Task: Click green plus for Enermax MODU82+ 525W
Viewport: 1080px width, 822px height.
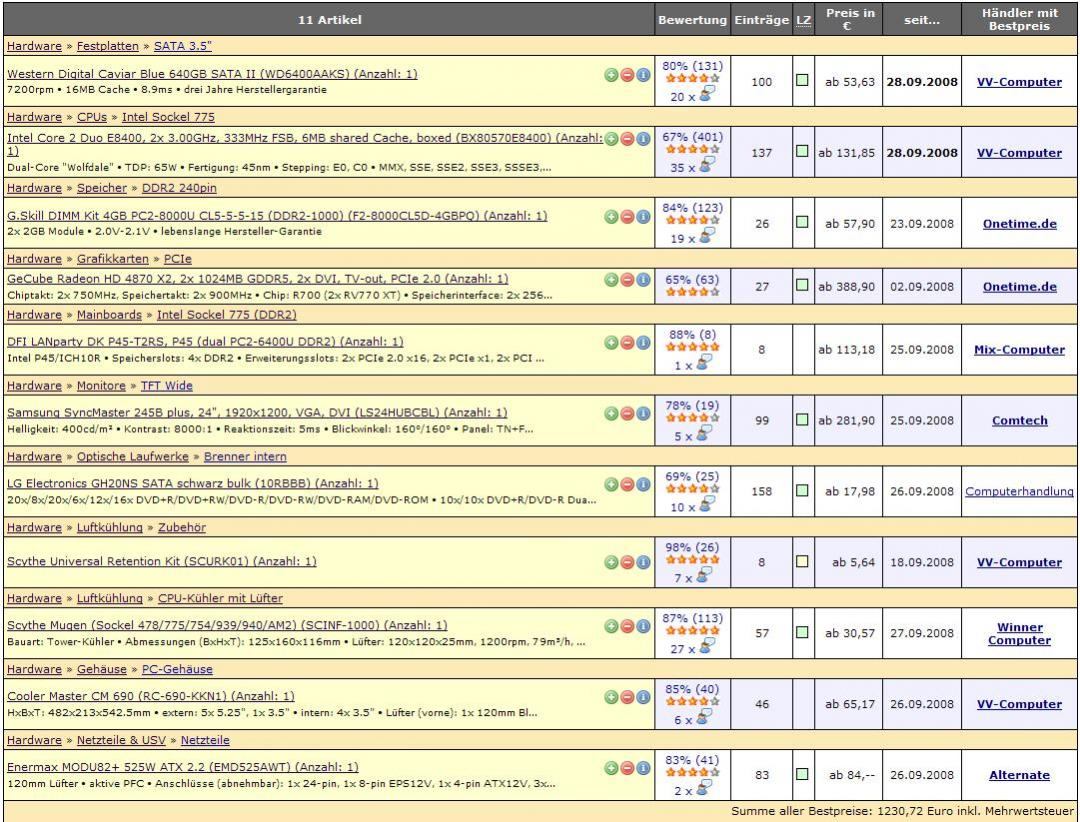Action: coord(611,768)
